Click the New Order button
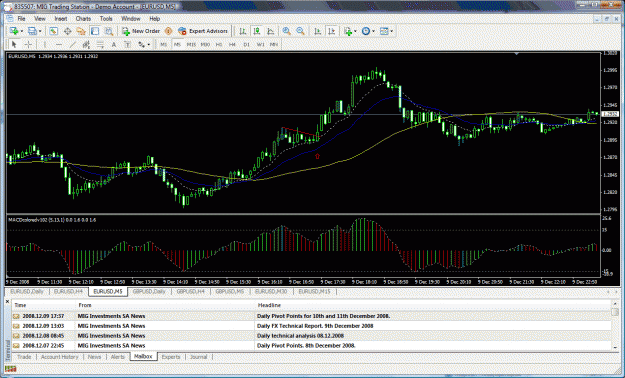Screen dimensions: 625x378 point(141,31)
